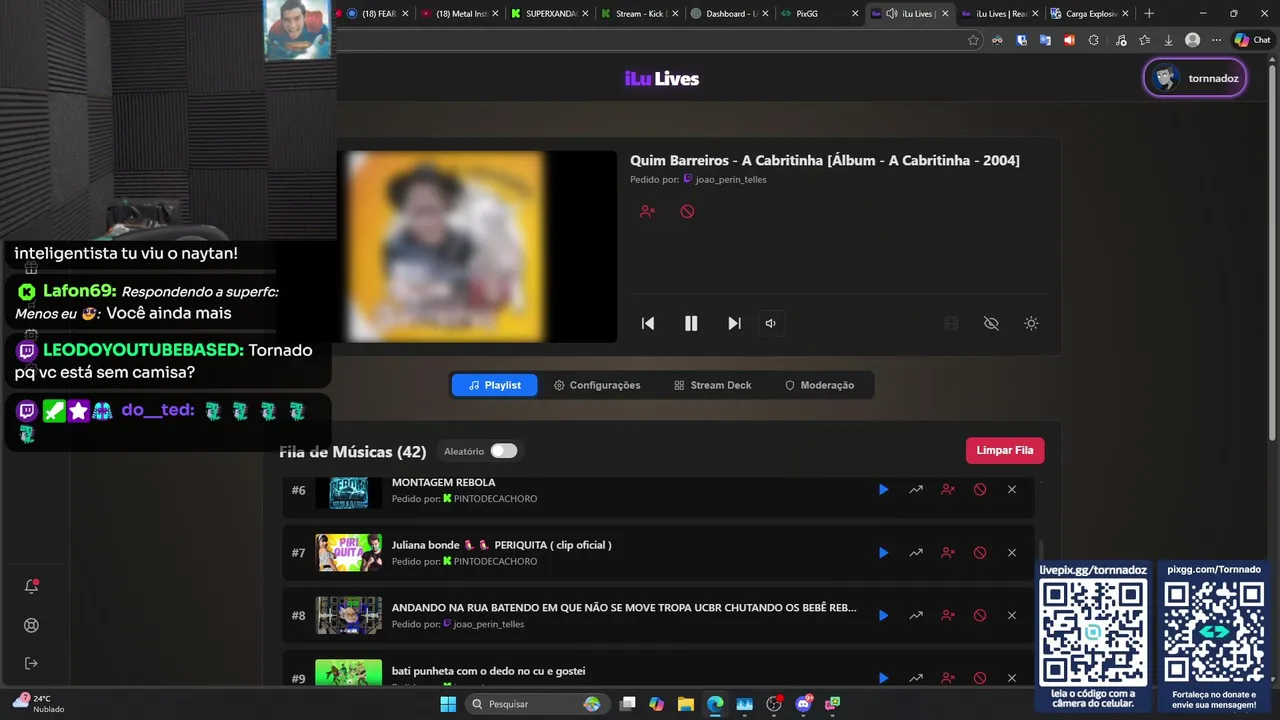Screen dimensions: 1280x720
Task: Block requester of PERIQUITA track
Action: pos(948,553)
